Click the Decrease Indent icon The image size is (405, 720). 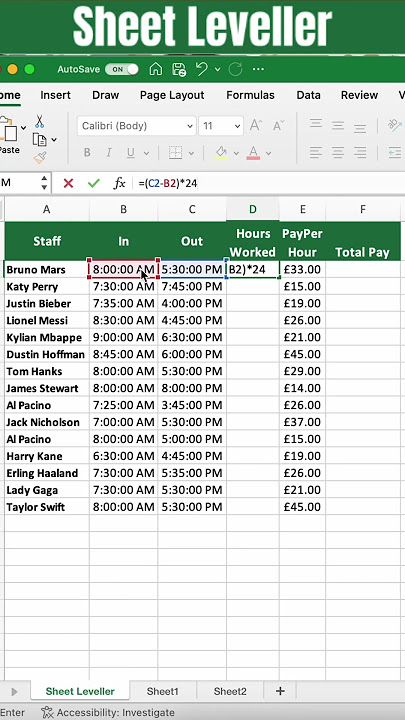coord(395,152)
